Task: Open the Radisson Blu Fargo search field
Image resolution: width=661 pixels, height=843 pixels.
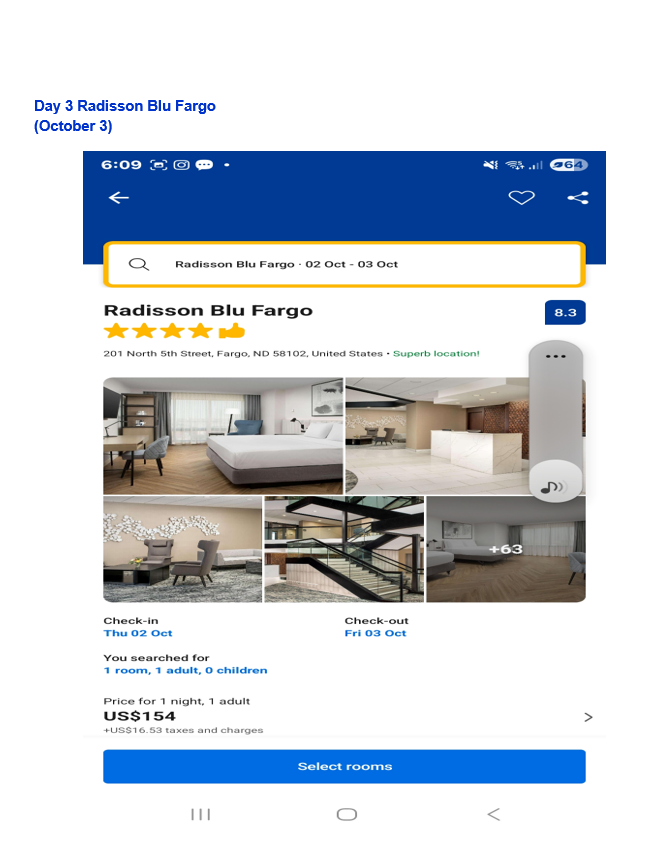Action: point(344,264)
